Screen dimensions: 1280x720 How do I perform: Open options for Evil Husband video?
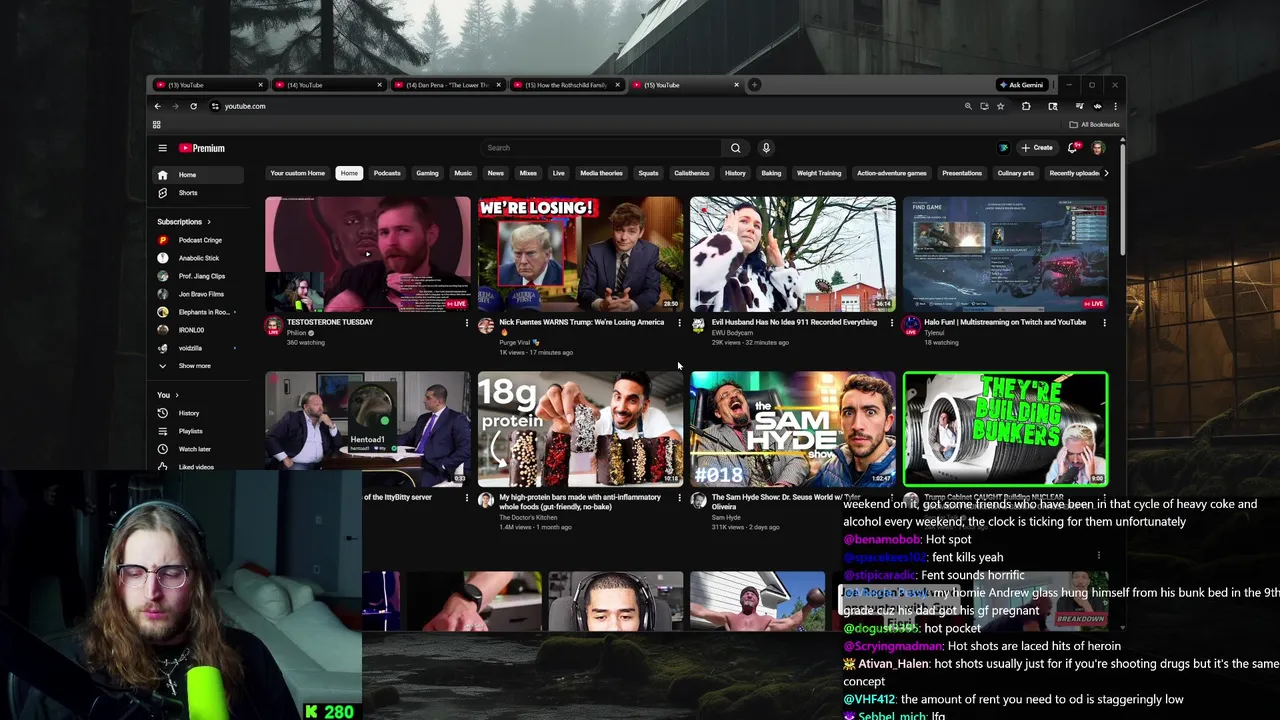point(892,323)
